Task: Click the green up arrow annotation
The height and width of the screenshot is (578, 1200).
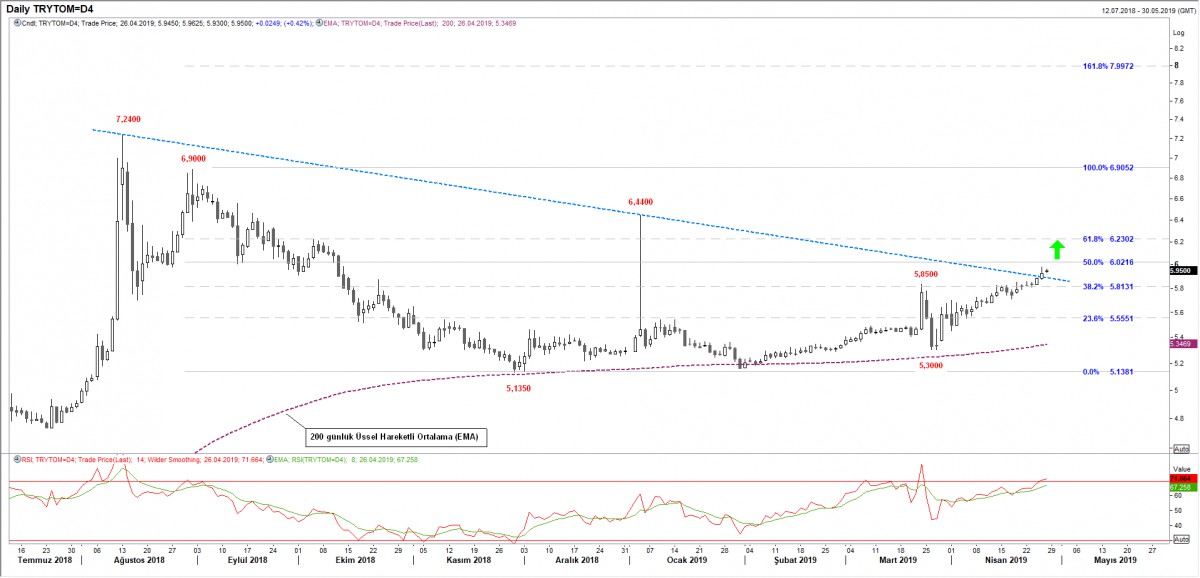Action: coord(1056,249)
